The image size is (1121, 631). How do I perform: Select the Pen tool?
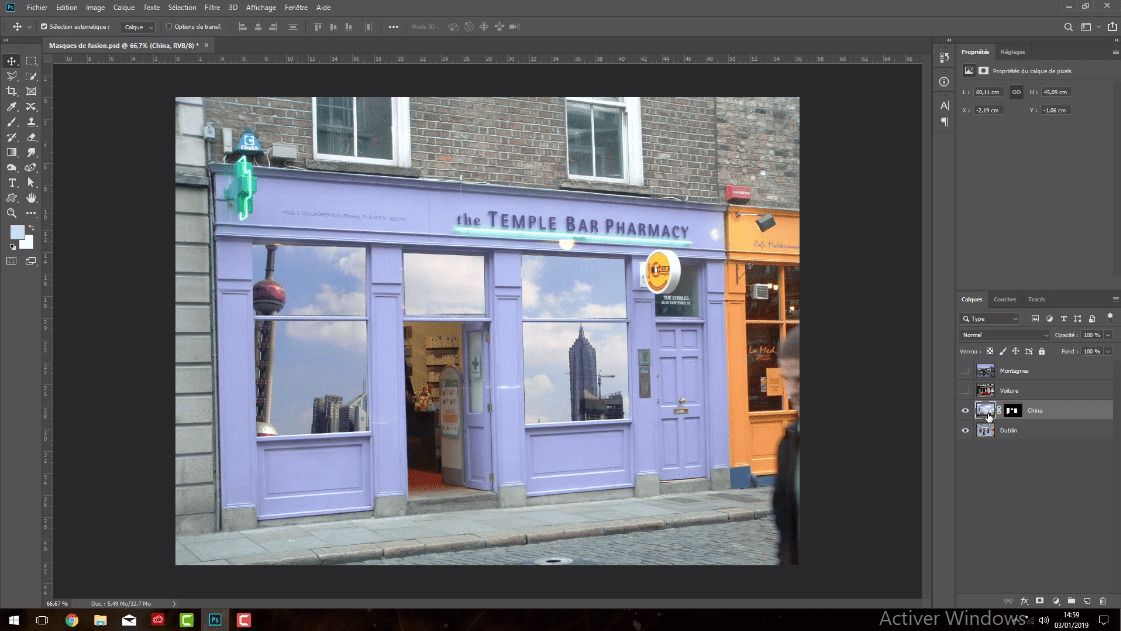(x=31, y=168)
